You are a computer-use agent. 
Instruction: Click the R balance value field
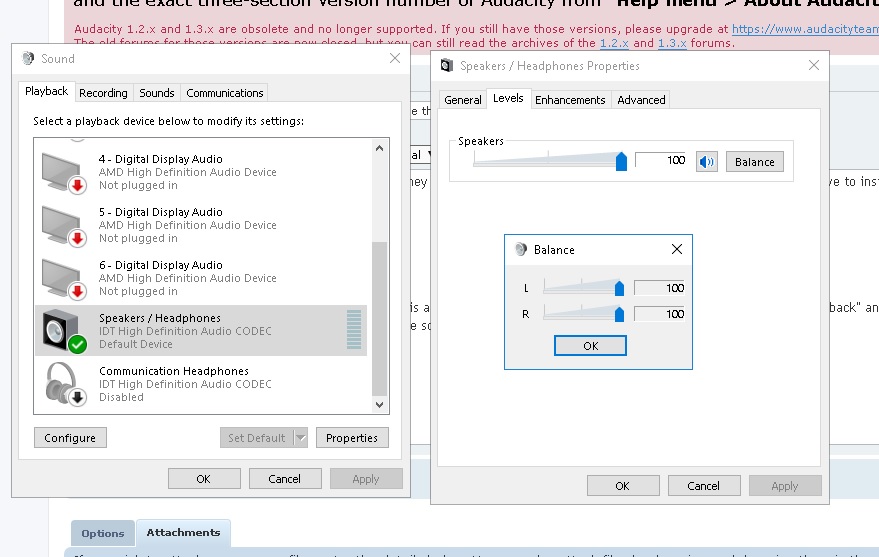660,314
